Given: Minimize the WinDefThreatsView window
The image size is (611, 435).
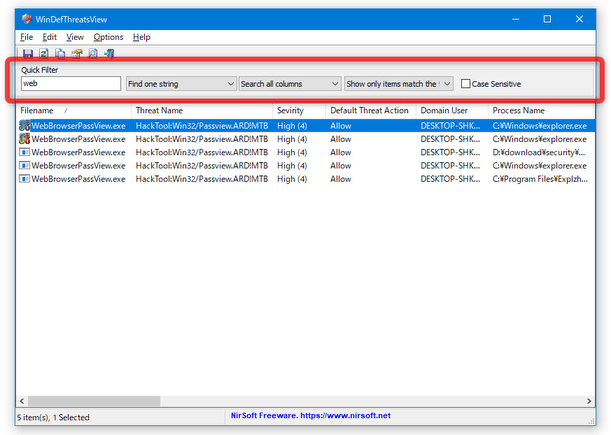Looking at the screenshot, I should pos(516,19).
